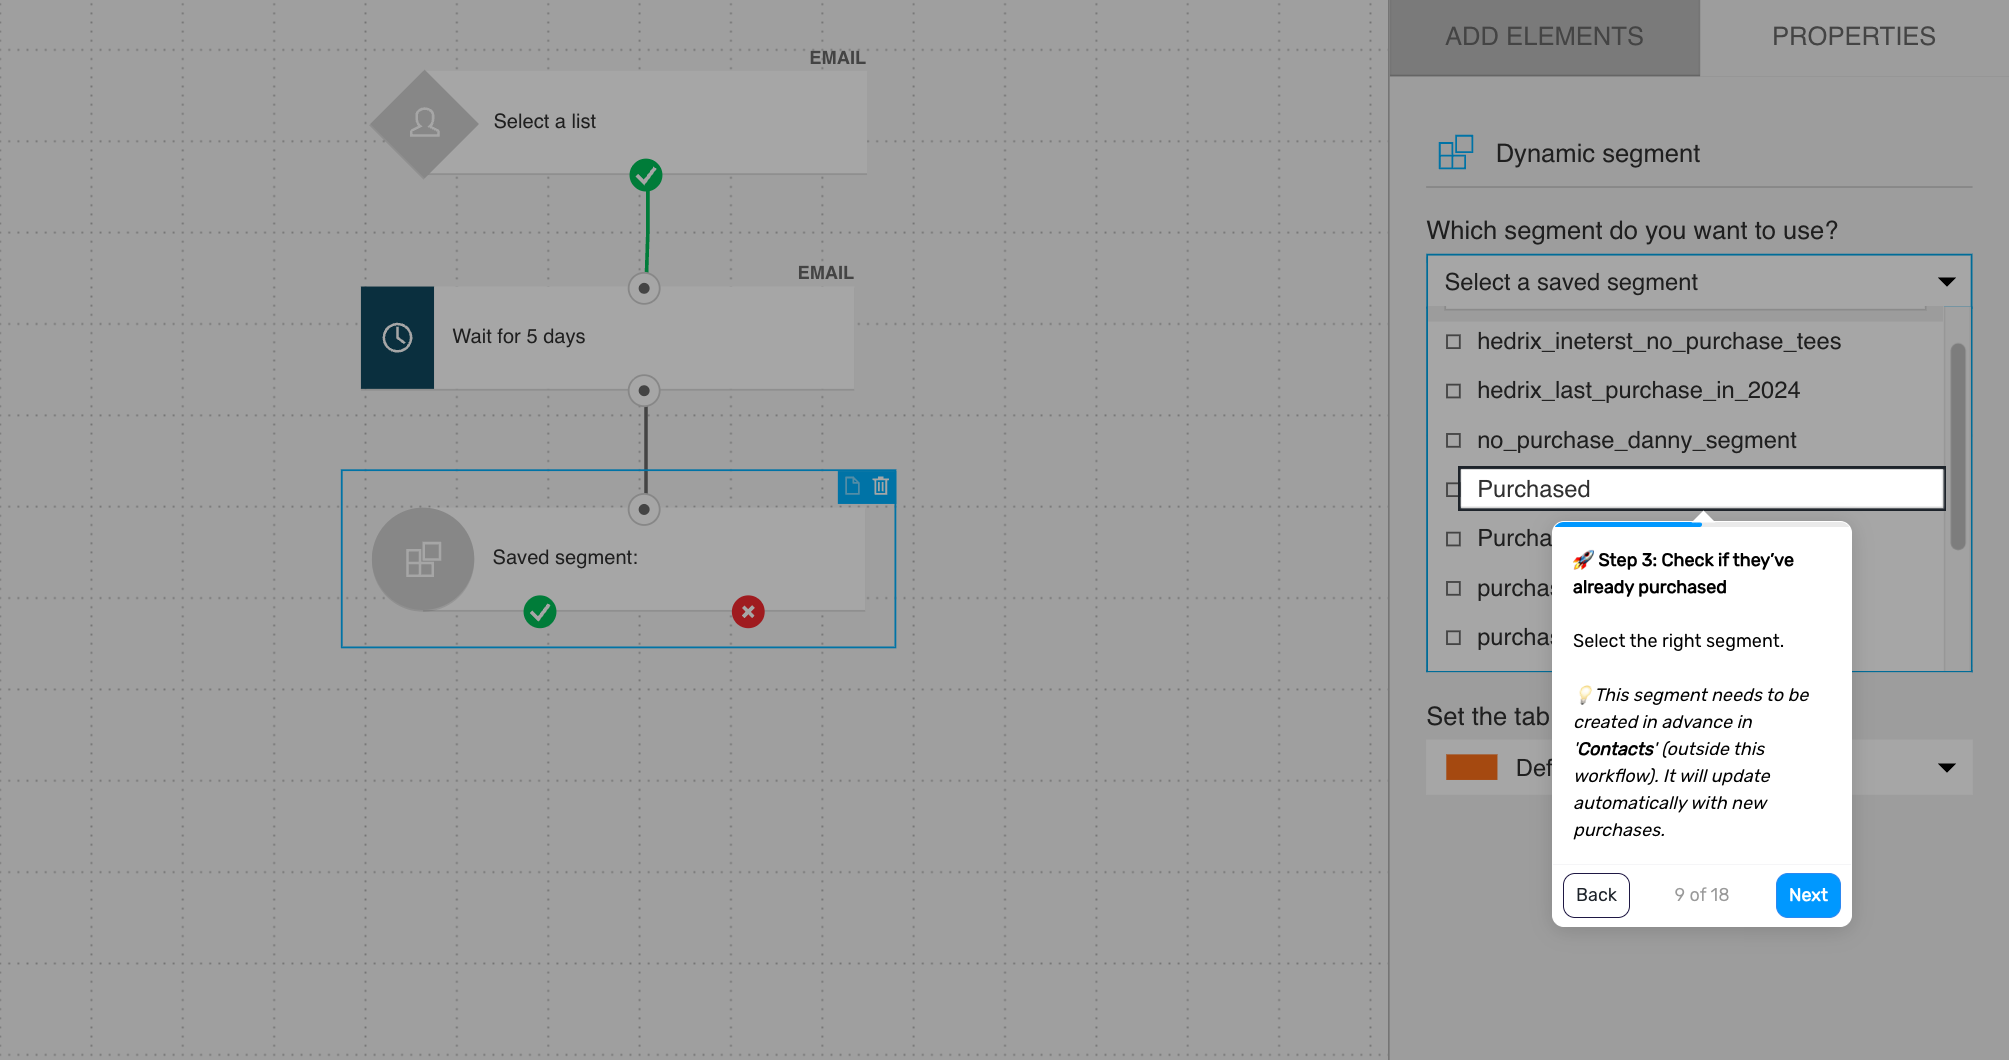Click Dynamic segment icon in properties panel
Viewport: 2009px width, 1060px height.
tap(1455, 153)
